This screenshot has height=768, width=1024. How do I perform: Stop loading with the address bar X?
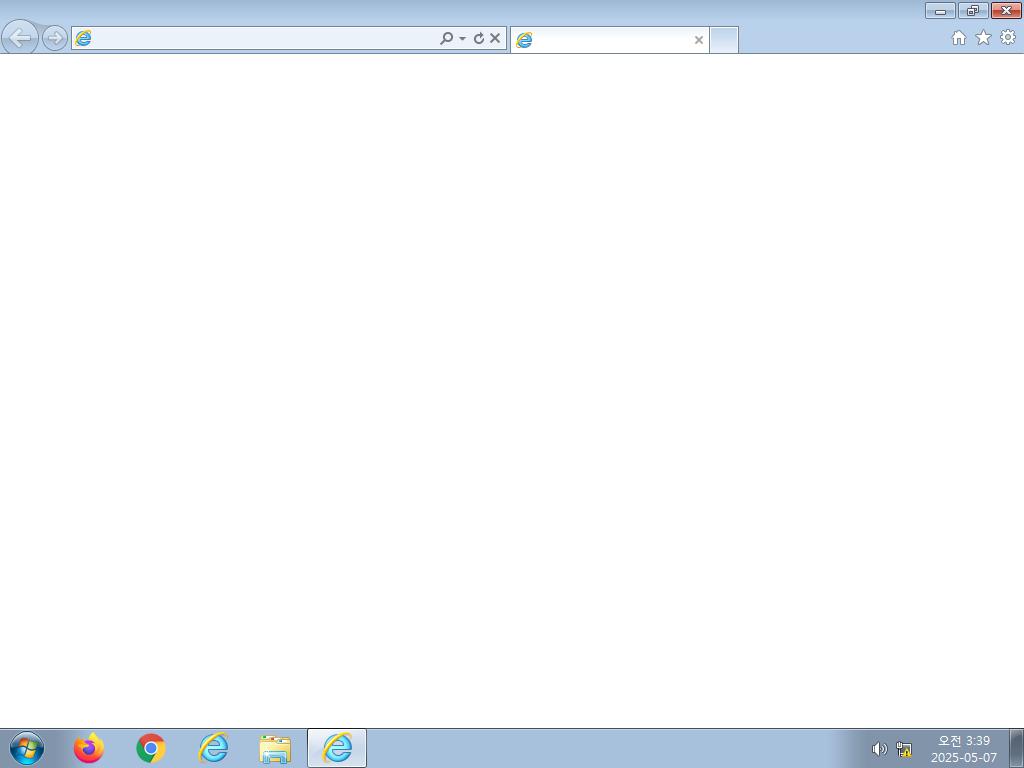click(x=495, y=38)
